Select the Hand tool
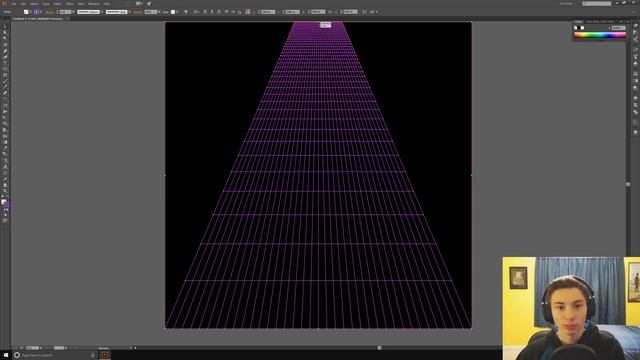Image resolution: width=640 pixels, height=360 pixels. 5,185
